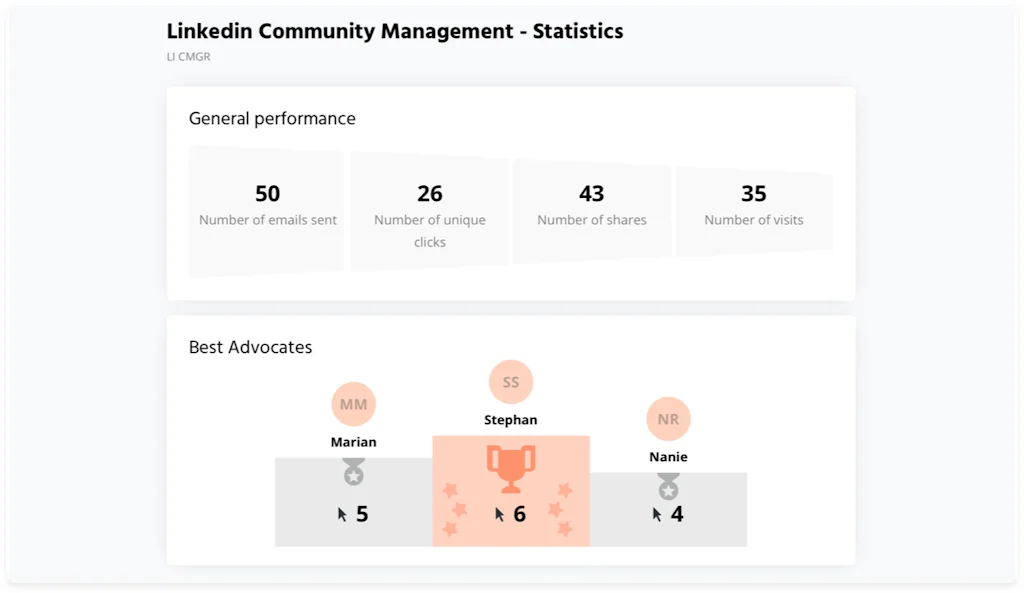Click the Linkedin Community Management page title

click(395, 31)
